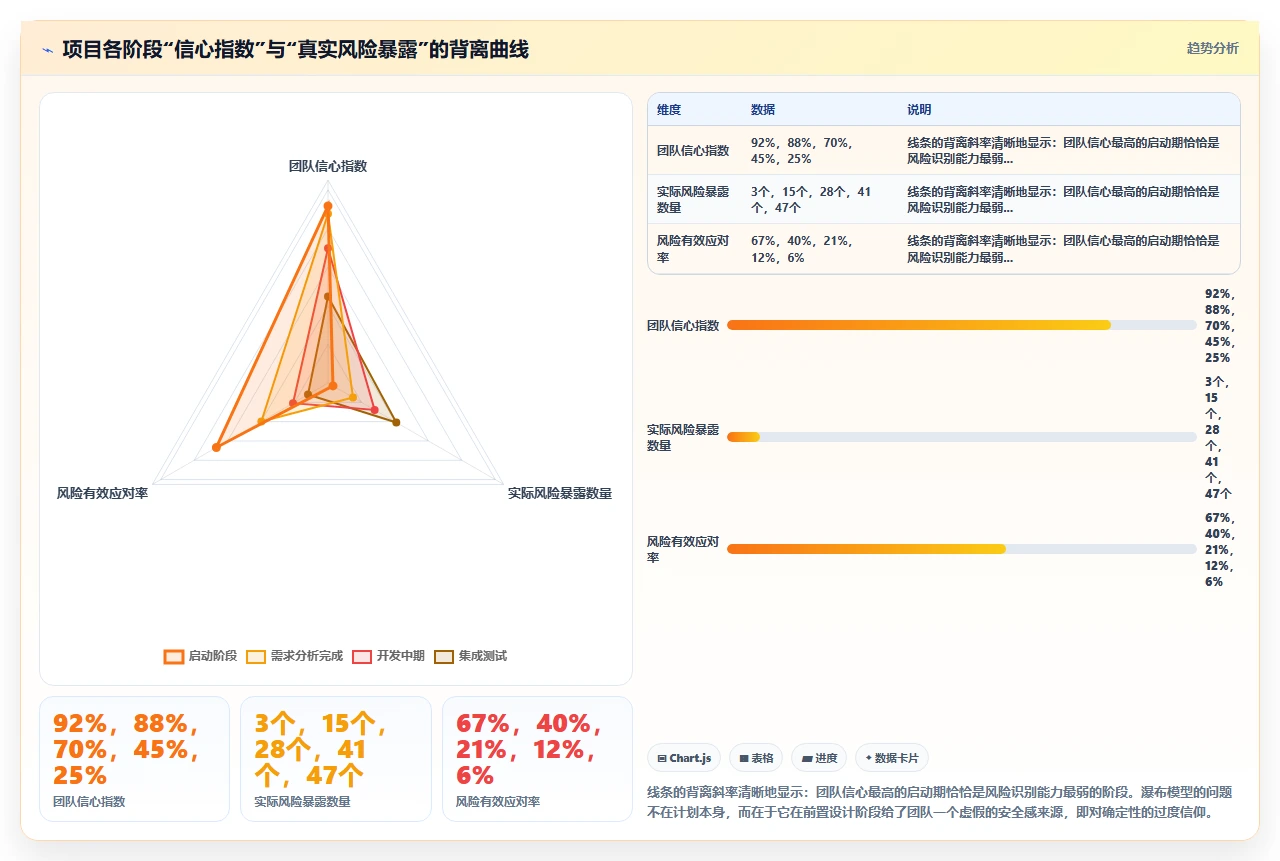Image resolution: width=1280 pixels, height=861 pixels.
Task: Click the 进度 tag
Action: [819, 758]
